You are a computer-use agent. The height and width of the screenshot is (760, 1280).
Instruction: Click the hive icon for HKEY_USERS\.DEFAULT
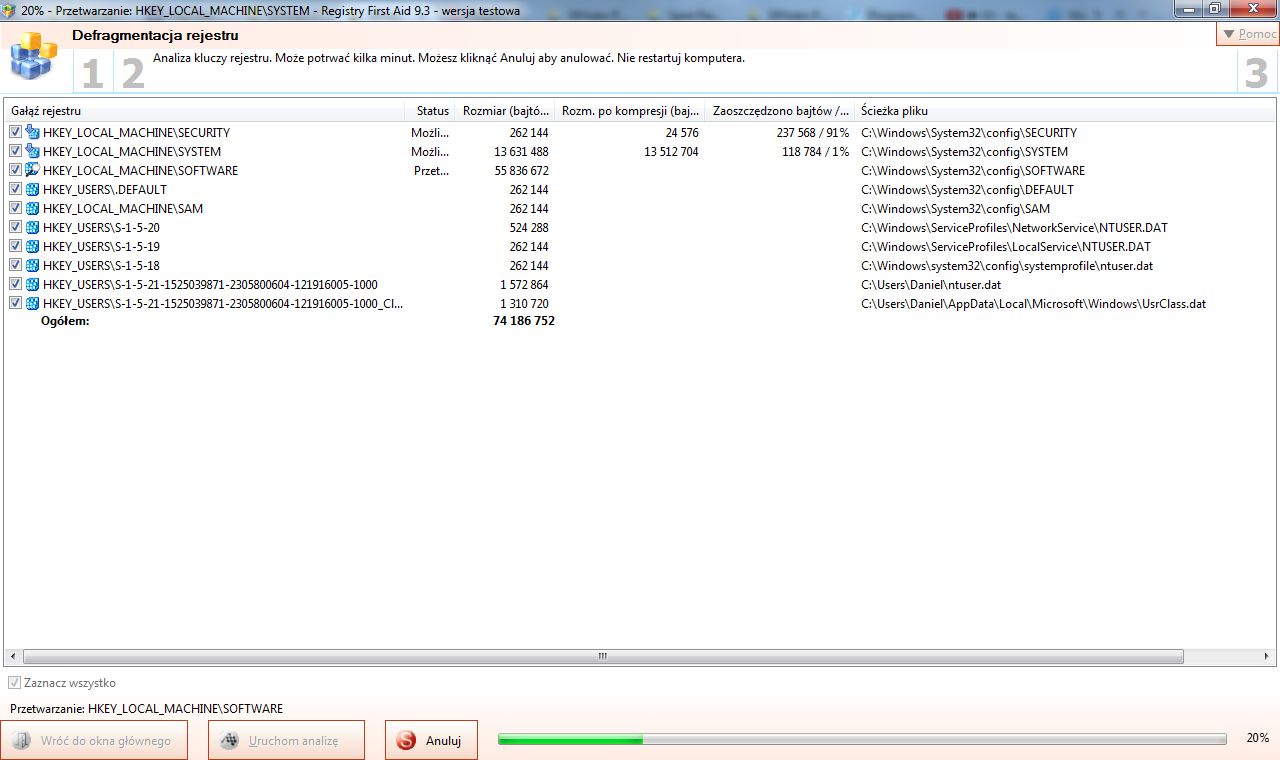click(32, 189)
